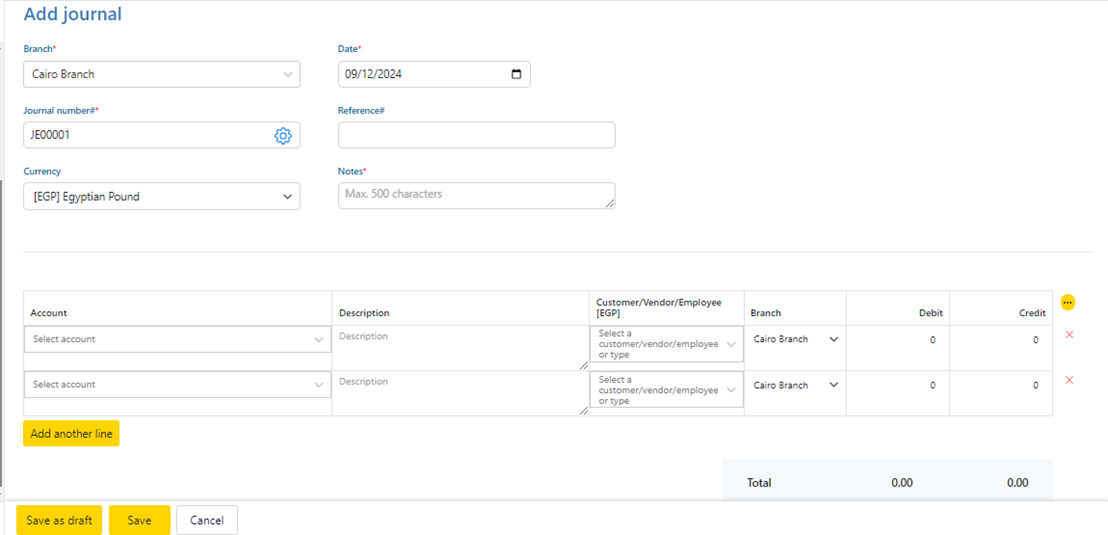Viewport: 1108px width, 535px height.
Task: Expand the Currency dropdown for Egyptian Pound
Action: [161, 197]
